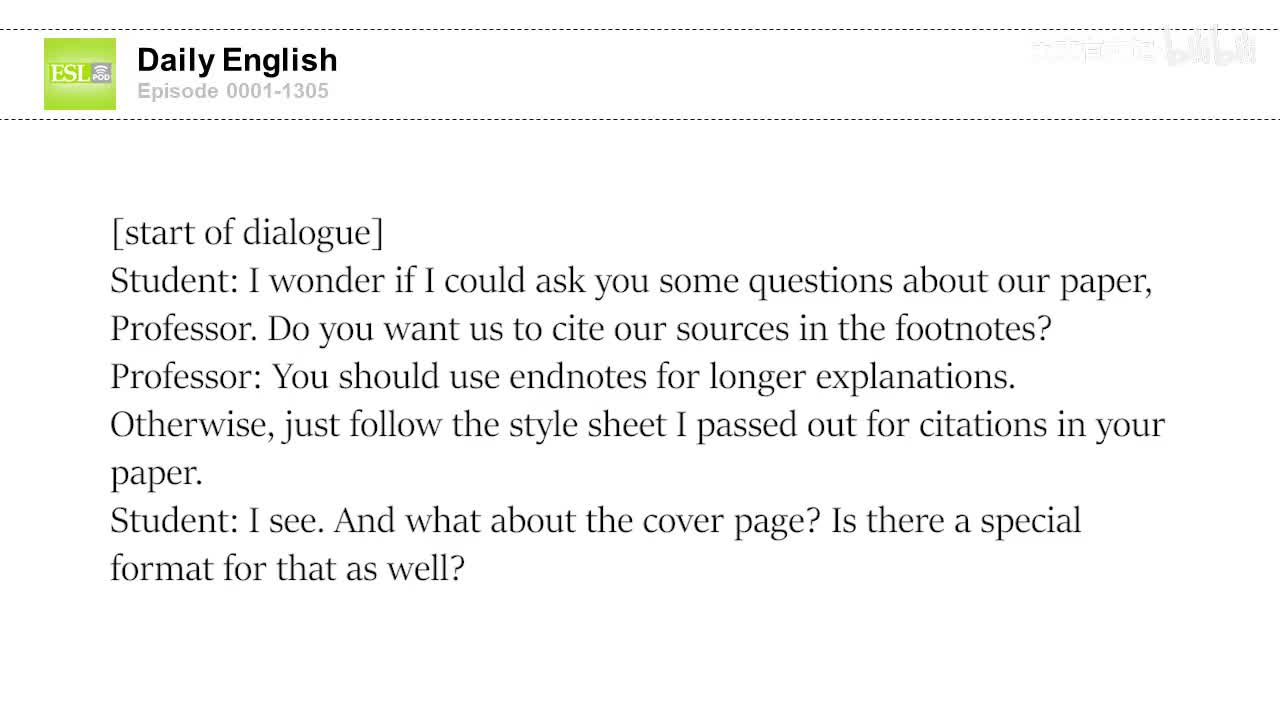Click the bilibili watermark logo
Screen dimensions: 1280x720
coord(1211,49)
